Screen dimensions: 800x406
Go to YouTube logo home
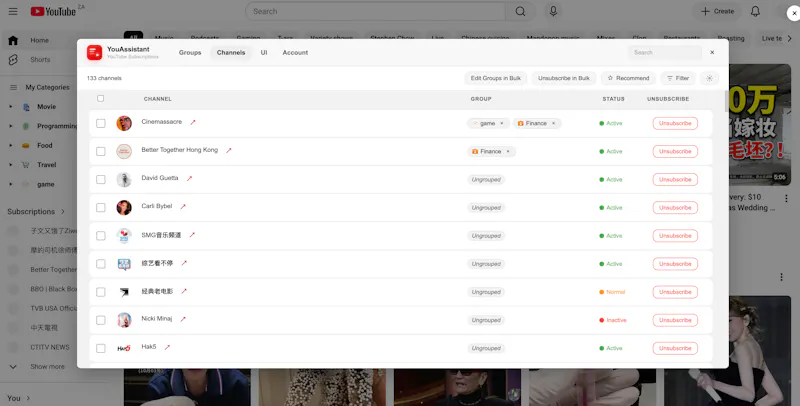click(53, 11)
